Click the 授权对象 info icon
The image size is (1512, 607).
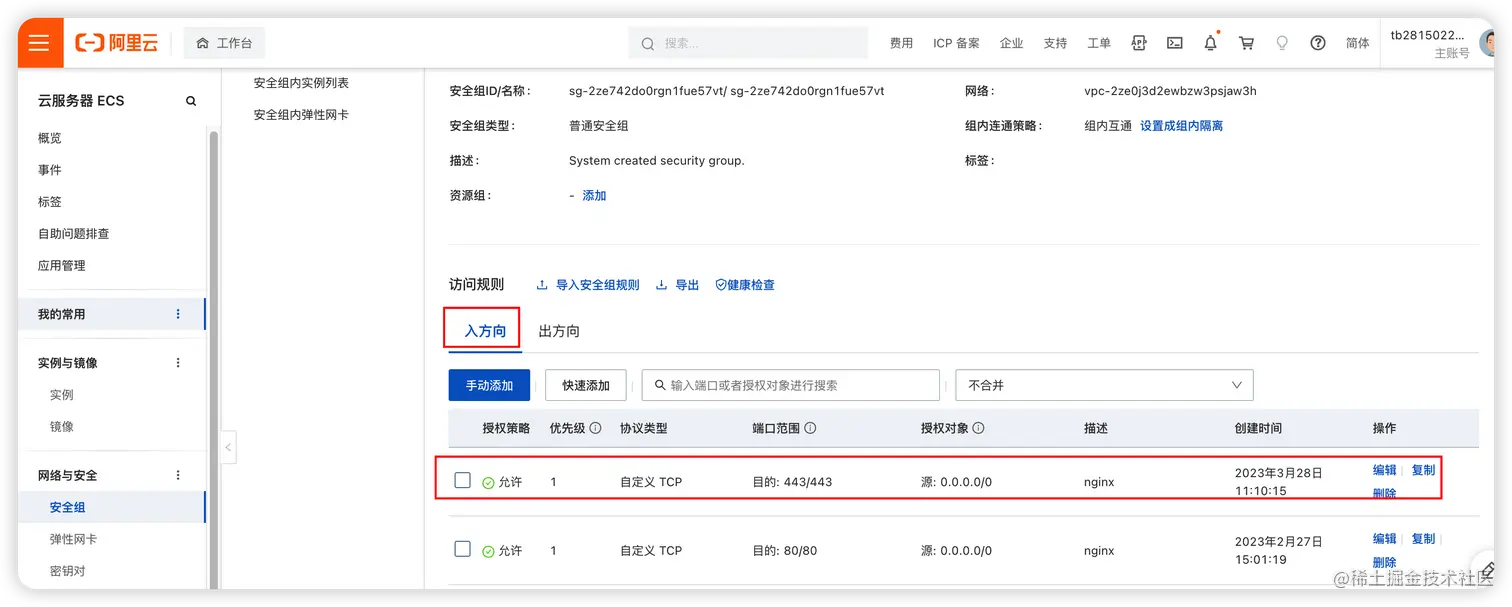979,428
